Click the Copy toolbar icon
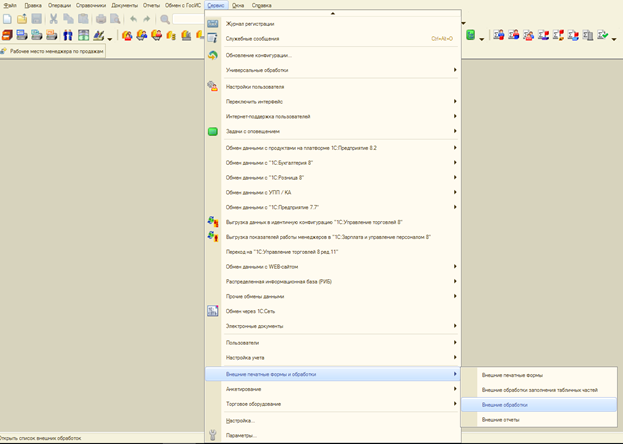The width and height of the screenshot is (623, 444). pyautogui.click(x=68, y=19)
